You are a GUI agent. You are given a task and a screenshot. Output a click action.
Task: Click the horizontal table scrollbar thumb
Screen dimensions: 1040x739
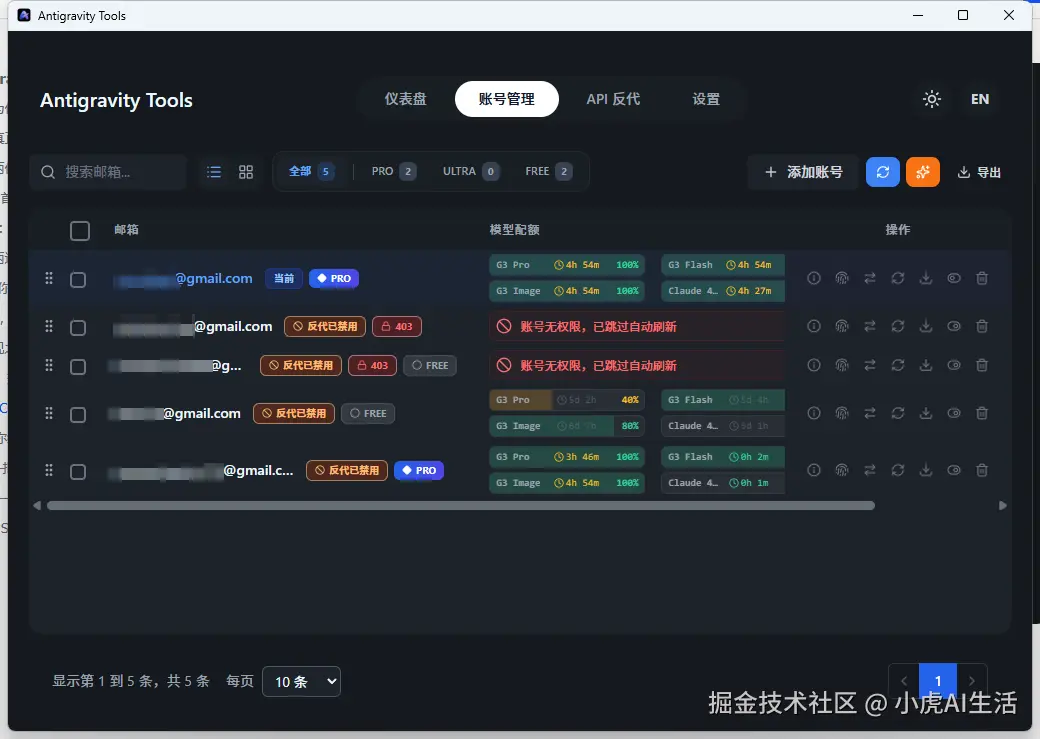461,505
